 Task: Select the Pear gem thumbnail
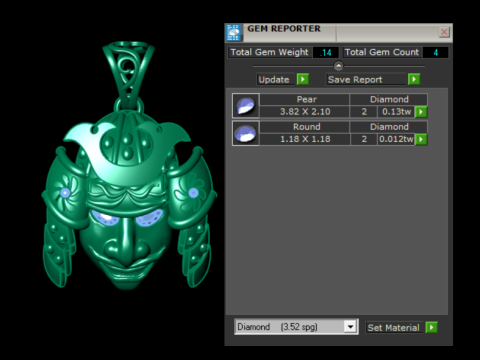(x=246, y=106)
